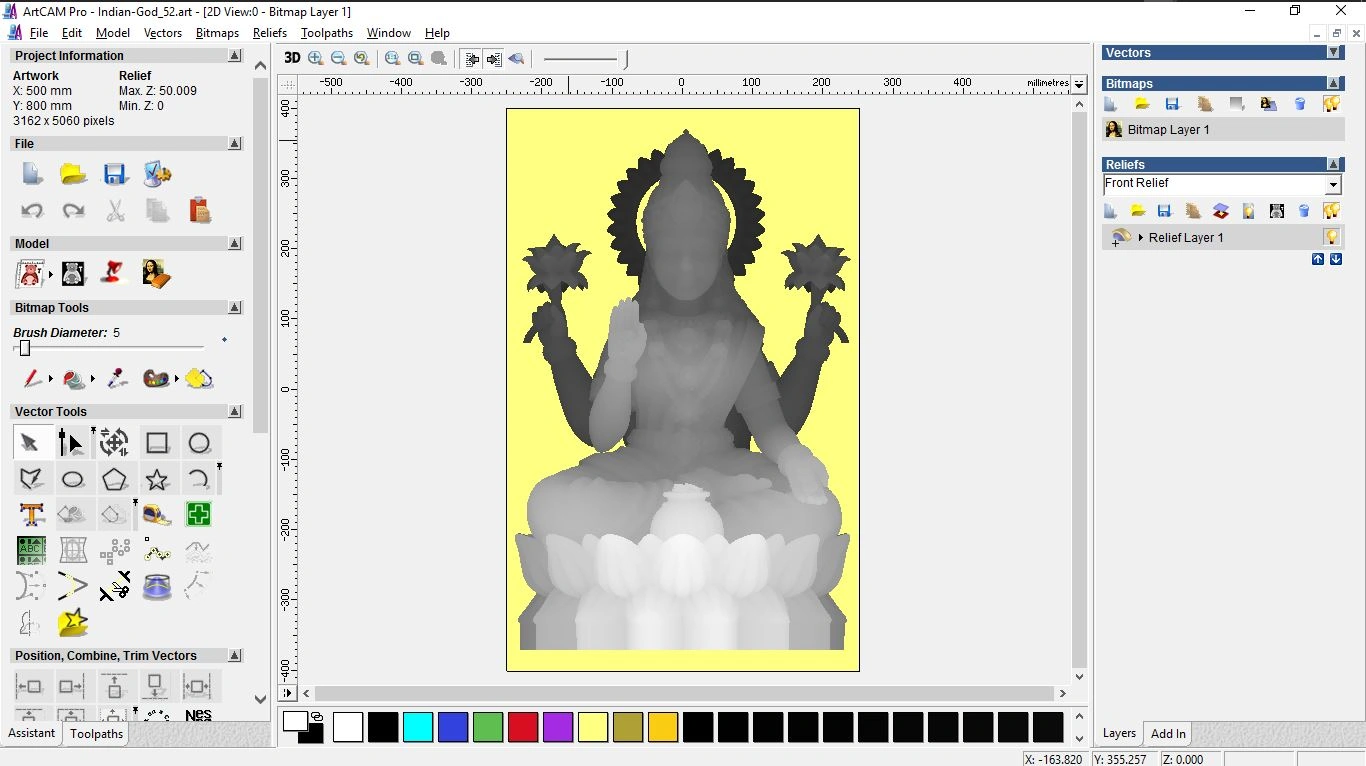The image size is (1366, 766).
Task: Toggle all bitmap layers visibility bulbs
Action: (1332, 103)
